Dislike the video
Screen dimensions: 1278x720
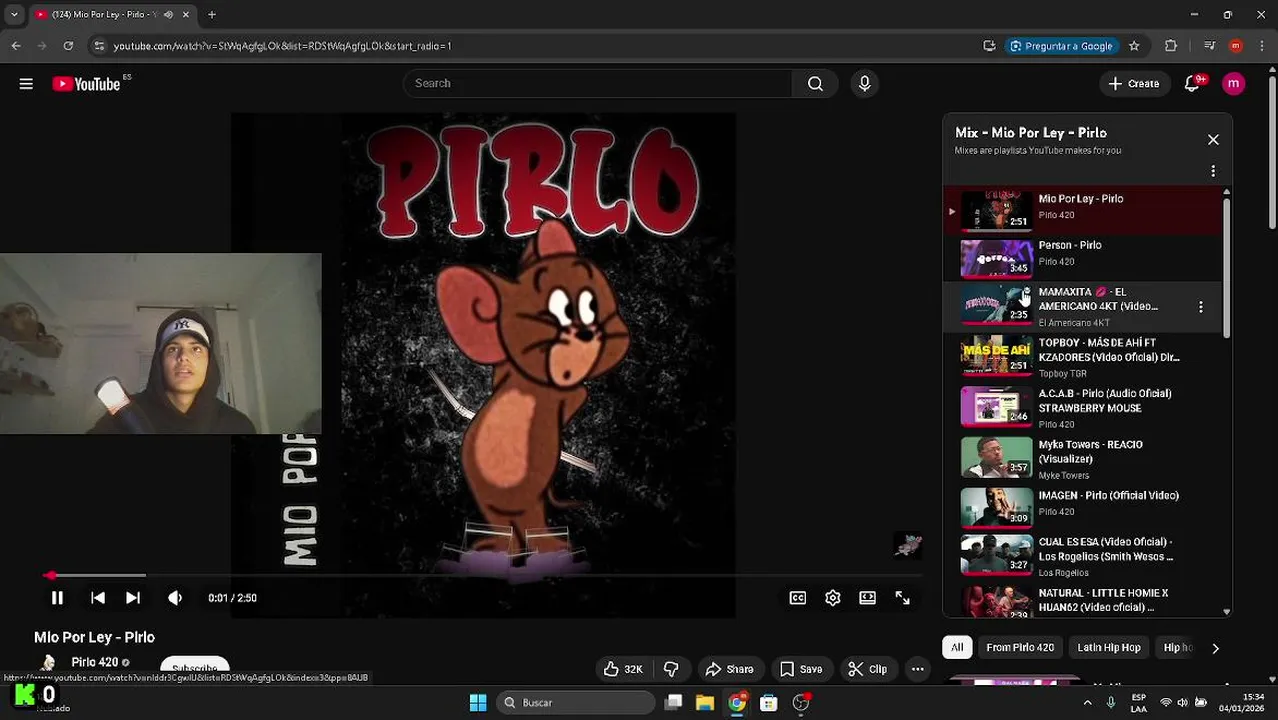coord(671,669)
